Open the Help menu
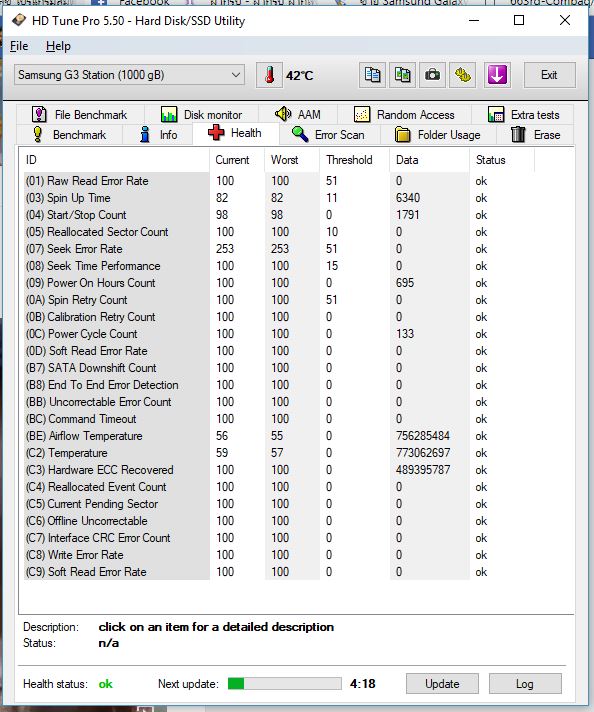Image resolution: width=594 pixels, height=712 pixels. pos(58,46)
